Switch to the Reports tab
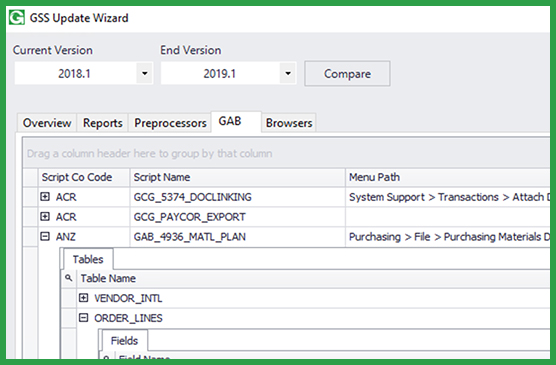Viewport: 556px width, 365px height. tap(102, 123)
